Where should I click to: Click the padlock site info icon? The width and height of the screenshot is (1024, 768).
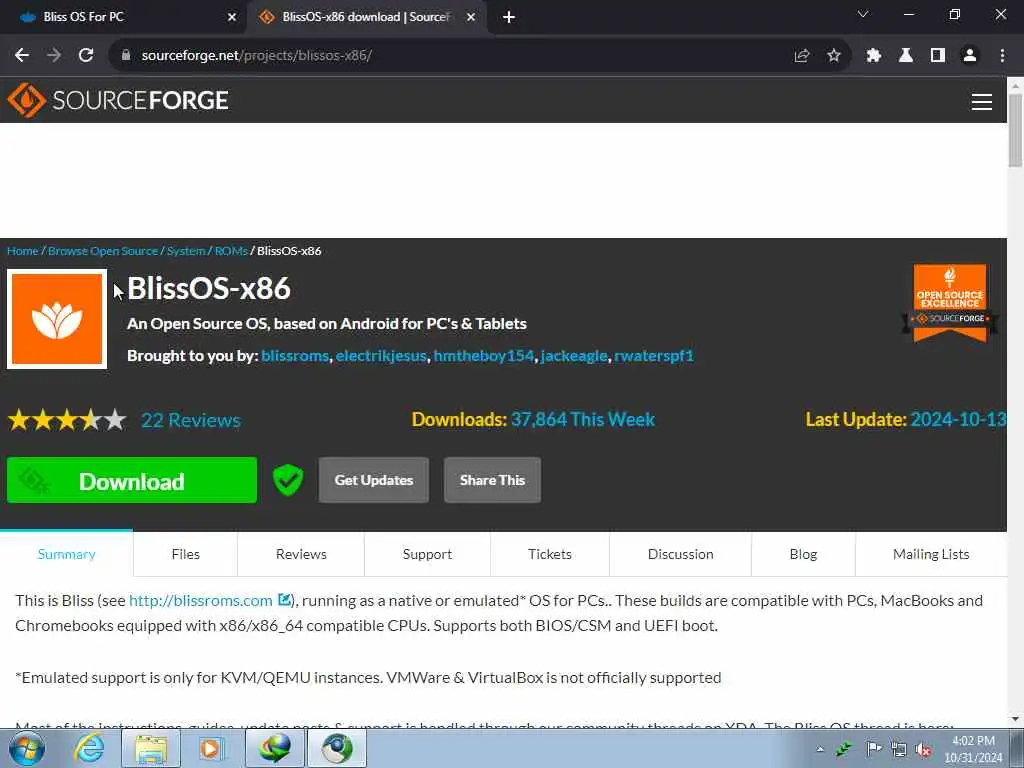coord(126,56)
